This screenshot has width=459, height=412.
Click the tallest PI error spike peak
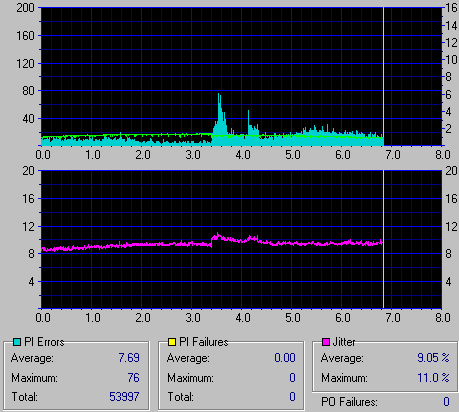(x=219, y=95)
